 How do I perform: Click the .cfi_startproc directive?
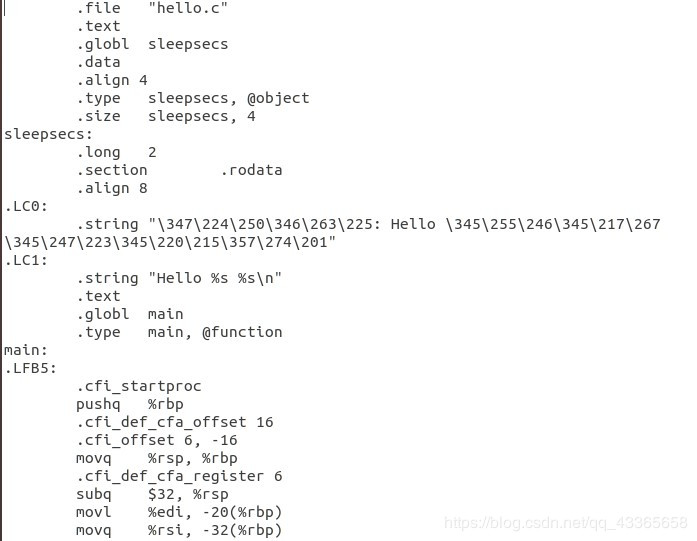coord(139,386)
